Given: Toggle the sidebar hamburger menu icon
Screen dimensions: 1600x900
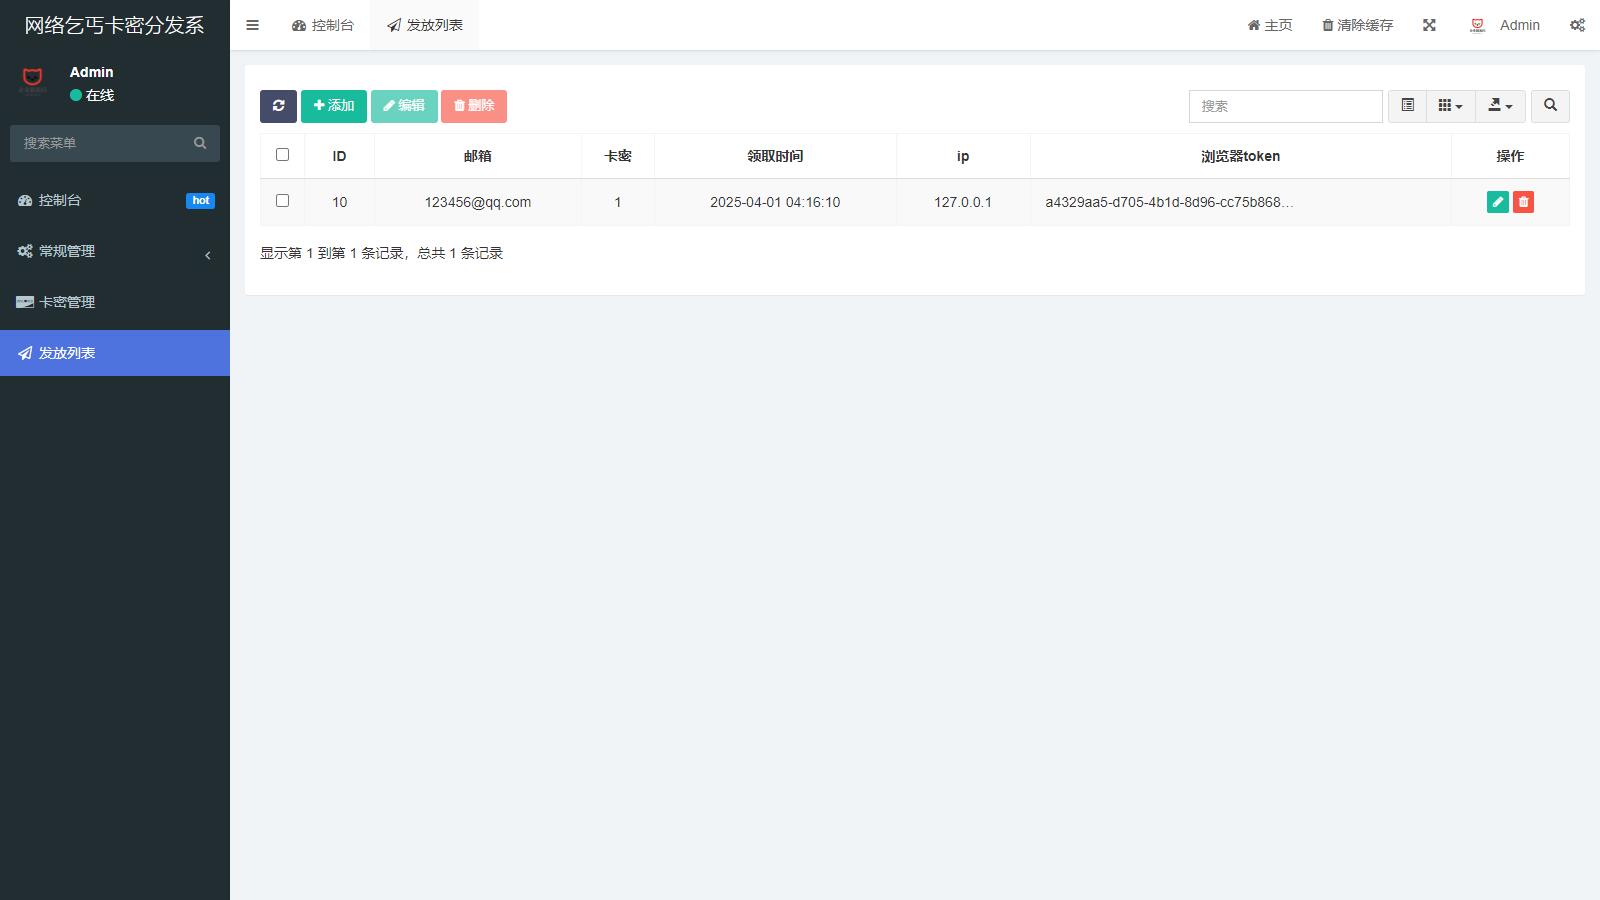Looking at the screenshot, I should 252,25.
